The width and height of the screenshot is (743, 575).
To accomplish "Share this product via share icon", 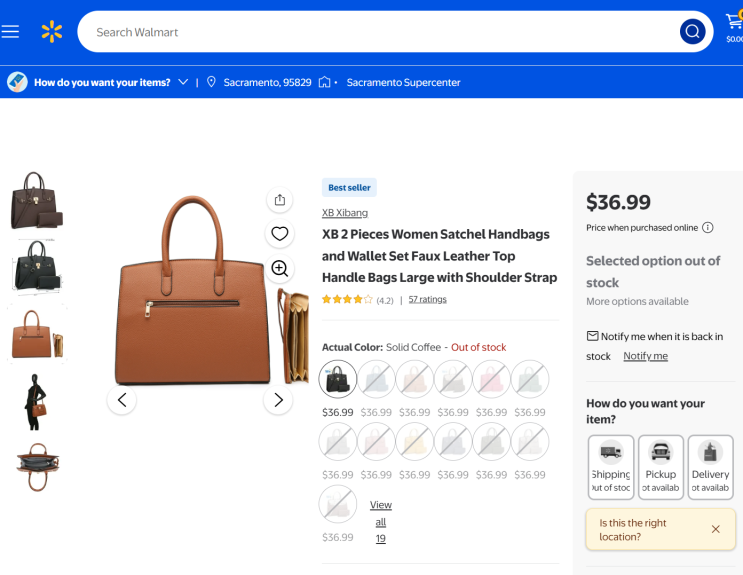I will [280, 200].
